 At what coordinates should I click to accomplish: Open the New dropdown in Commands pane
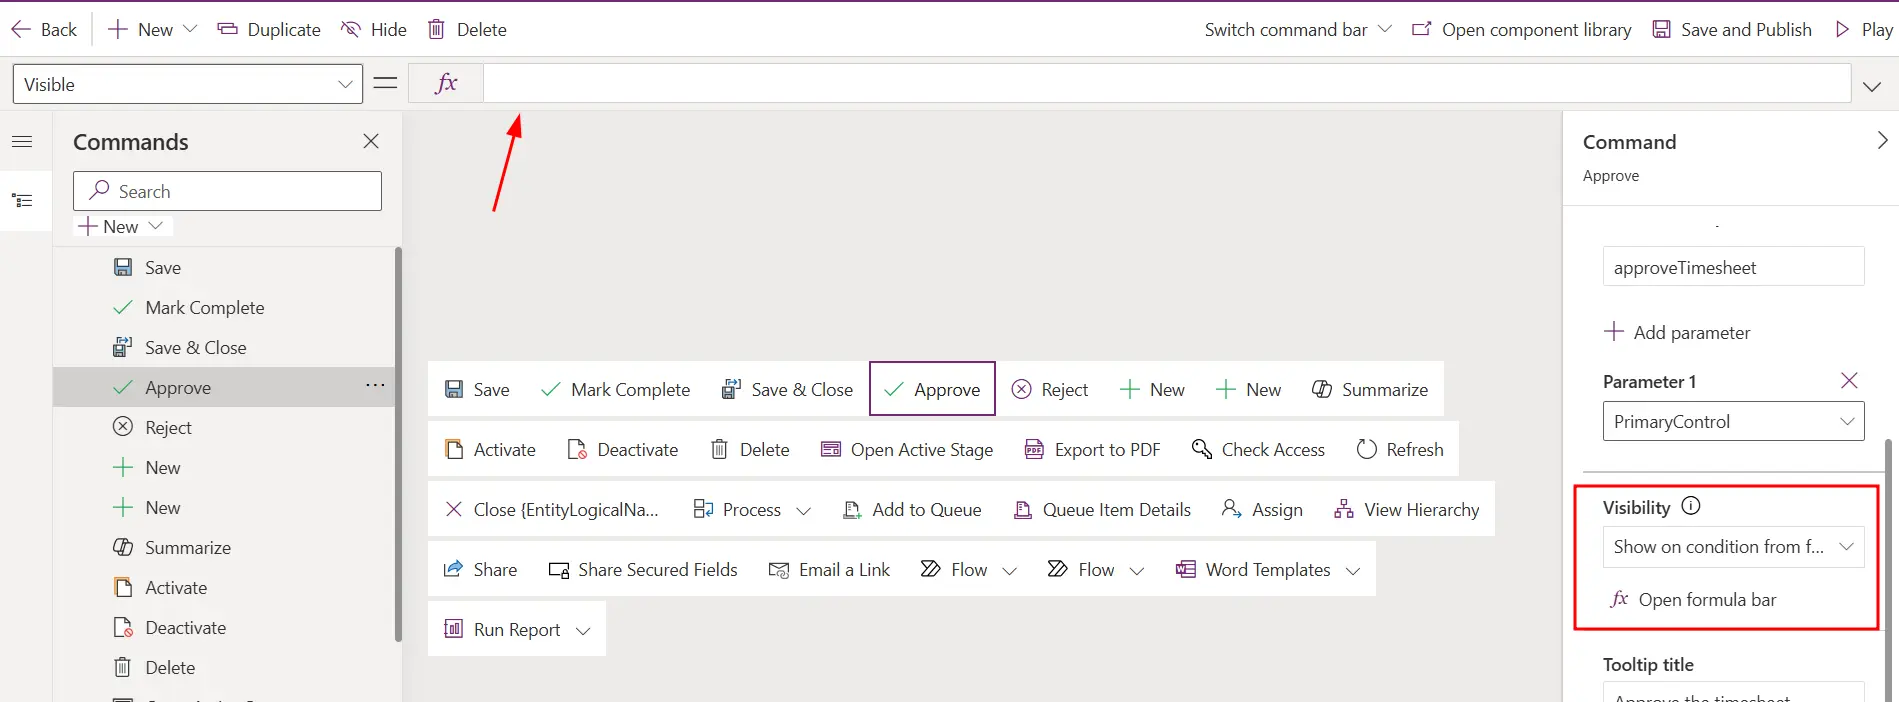pos(121,226)
